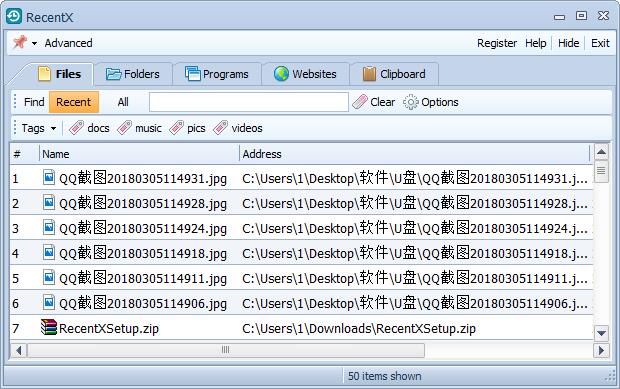The width and height of the screenshot is (620, 389).
Task: Switch to the Programs tab
Action: coord(217,74)
